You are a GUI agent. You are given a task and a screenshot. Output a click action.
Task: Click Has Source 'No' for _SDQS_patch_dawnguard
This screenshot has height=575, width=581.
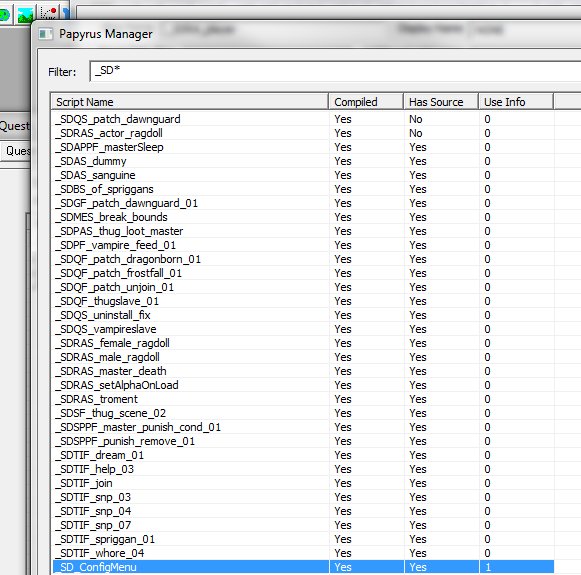coord(415,119)
